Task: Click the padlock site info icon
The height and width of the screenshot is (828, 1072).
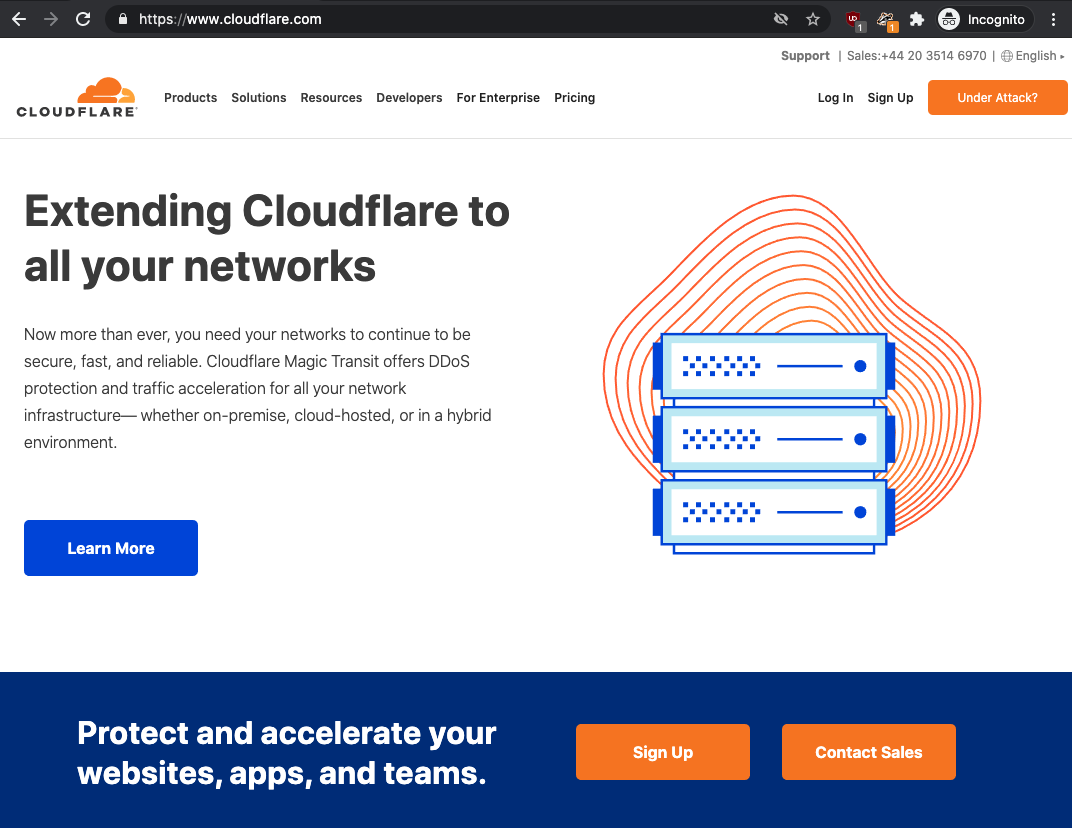Action: tap(123, 19)
